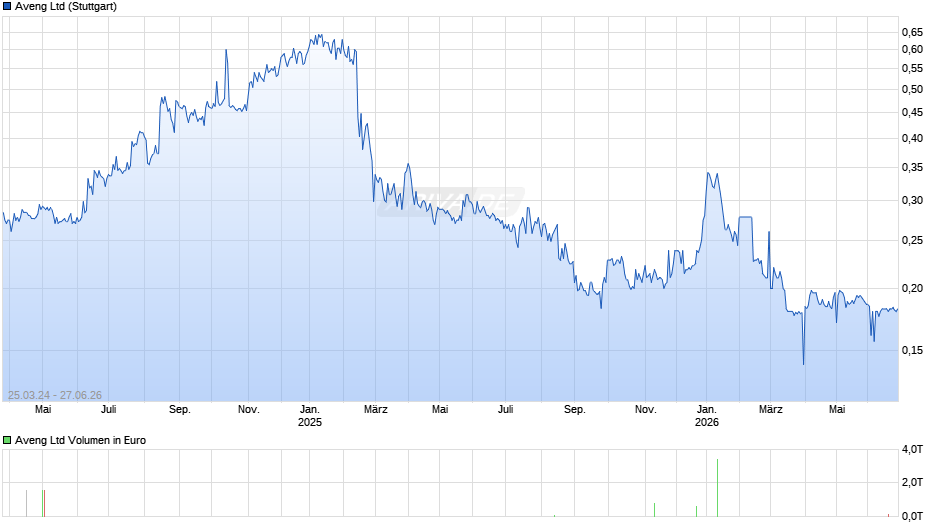Click the 0,40 price axis label
Image resolution: width=940 pixels, height=526 pixels.
912,138
